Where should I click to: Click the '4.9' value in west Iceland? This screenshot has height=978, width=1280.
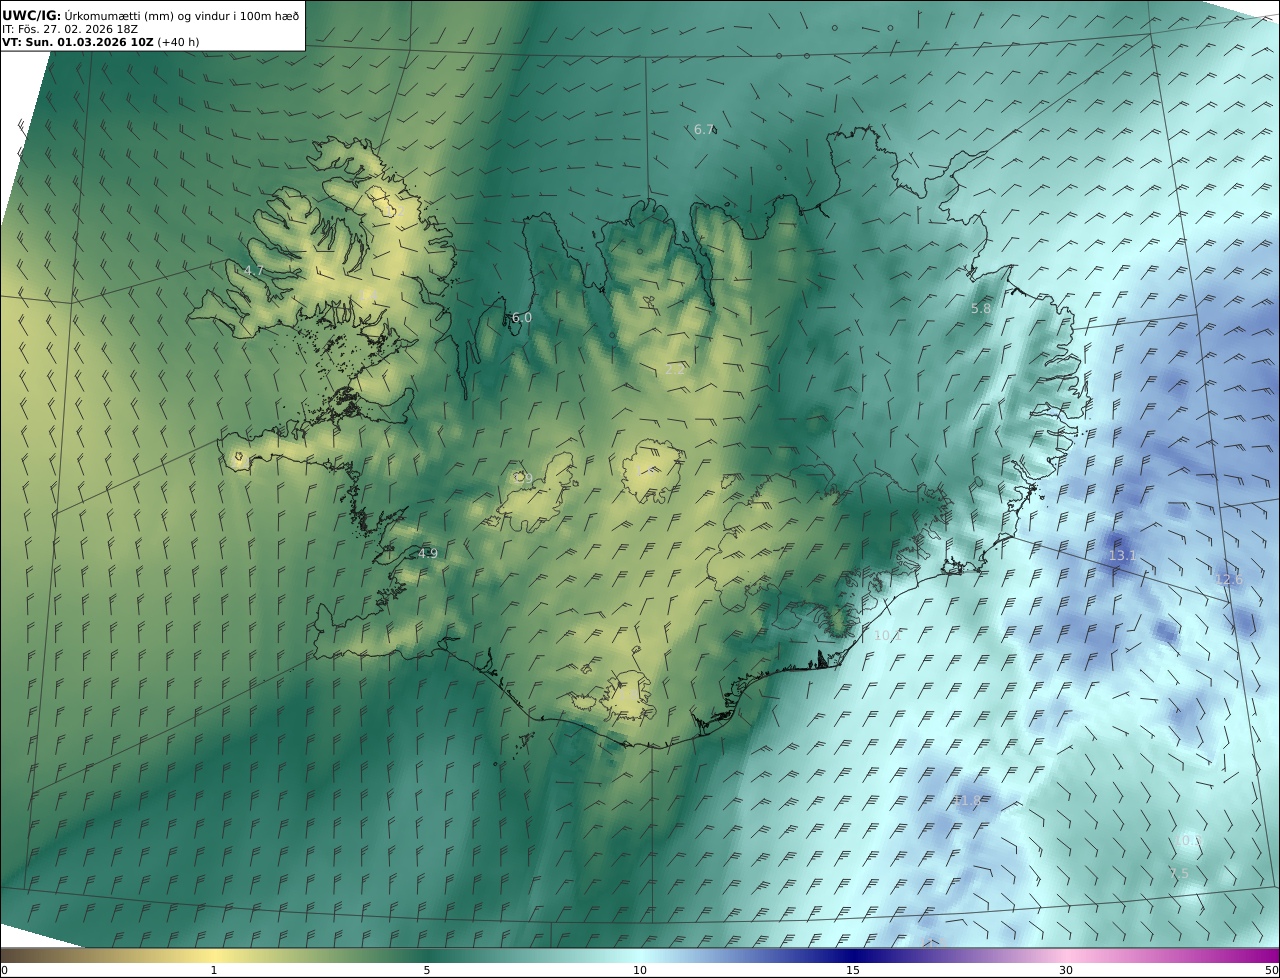(x=428, y=553)
